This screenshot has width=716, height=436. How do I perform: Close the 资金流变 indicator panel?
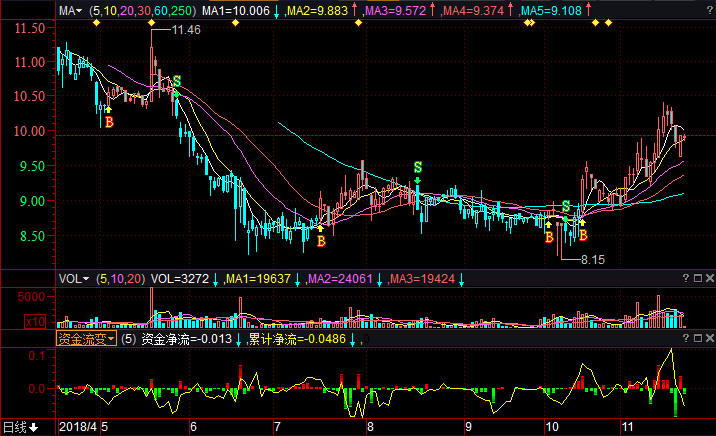pyautogui.click(x=708, y=340)
